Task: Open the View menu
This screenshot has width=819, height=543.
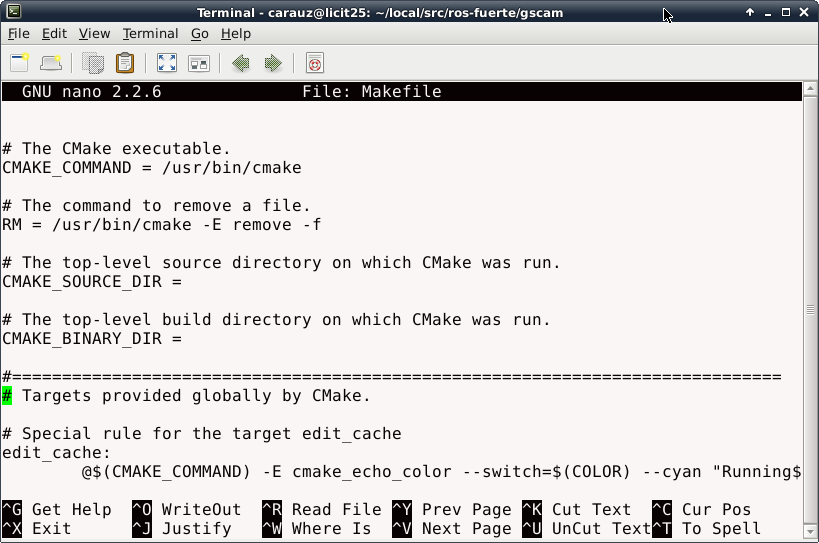Action: coord(94,33)
